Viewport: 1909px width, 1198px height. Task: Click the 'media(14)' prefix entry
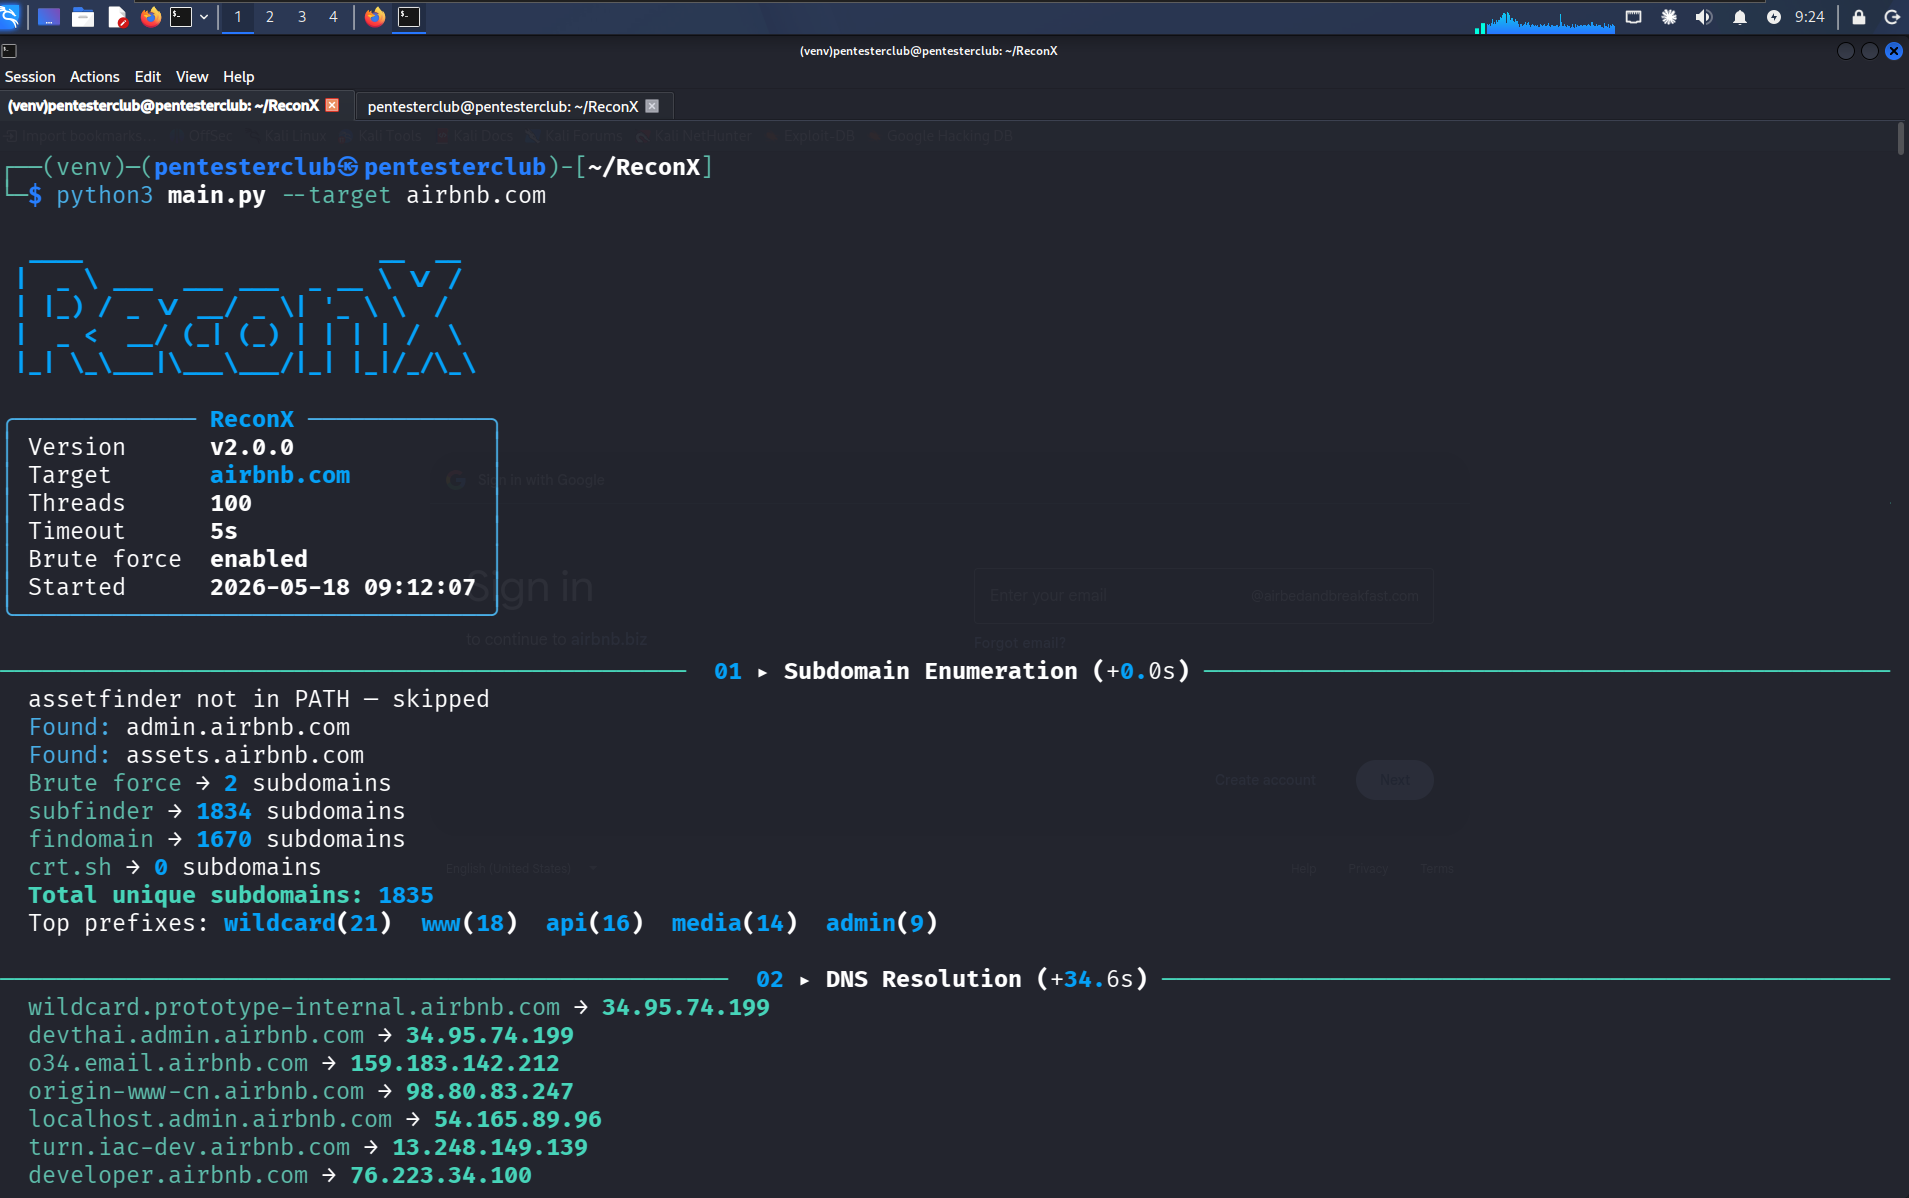[x=735, y=923]
